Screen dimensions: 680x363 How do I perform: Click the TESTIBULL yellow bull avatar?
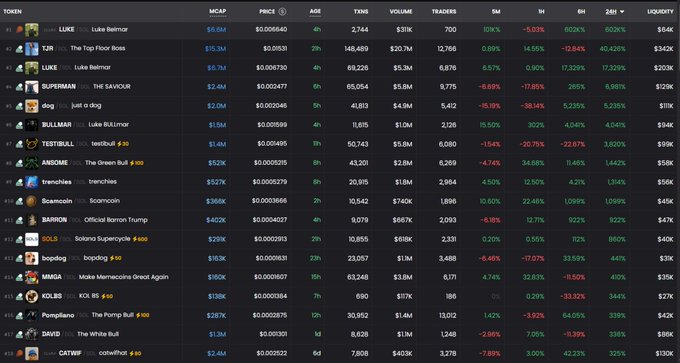tap(32, 144)
